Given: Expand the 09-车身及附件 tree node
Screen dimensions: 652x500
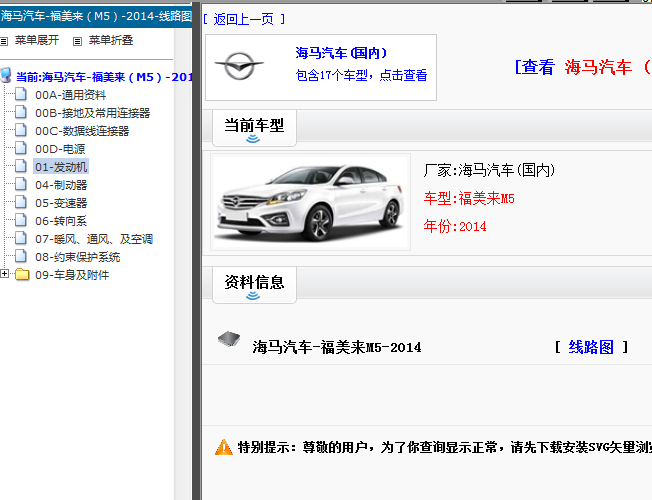Looking at the screenshot, I should pos(4,274).
